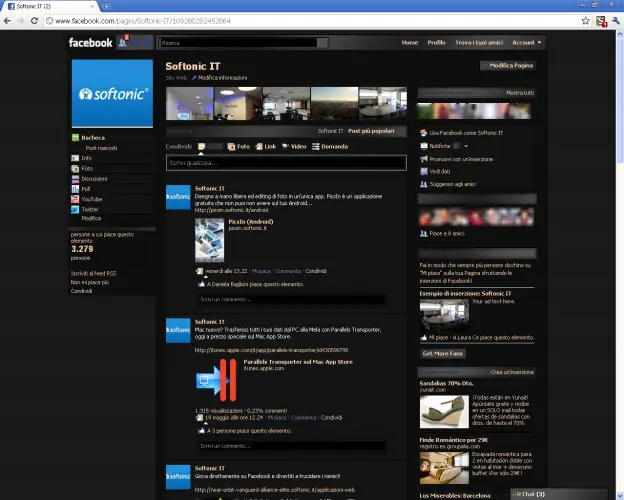Go to Home in top navigation

(410, 43)
